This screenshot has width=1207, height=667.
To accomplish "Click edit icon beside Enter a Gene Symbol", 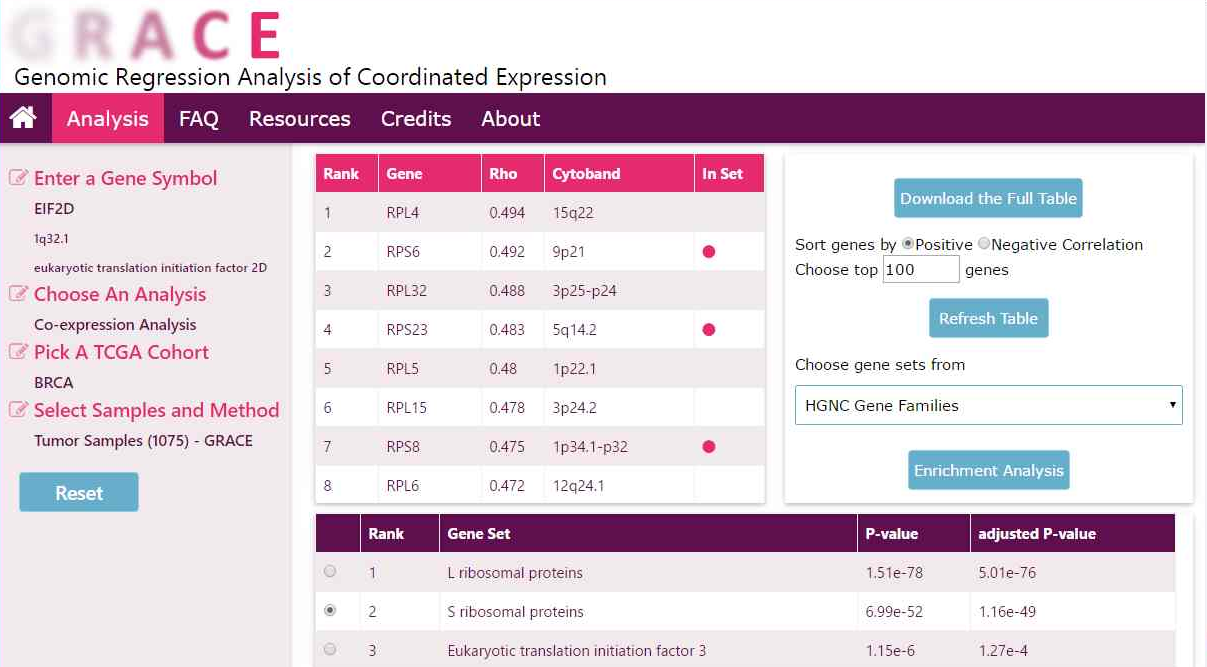I will point(18,178).
